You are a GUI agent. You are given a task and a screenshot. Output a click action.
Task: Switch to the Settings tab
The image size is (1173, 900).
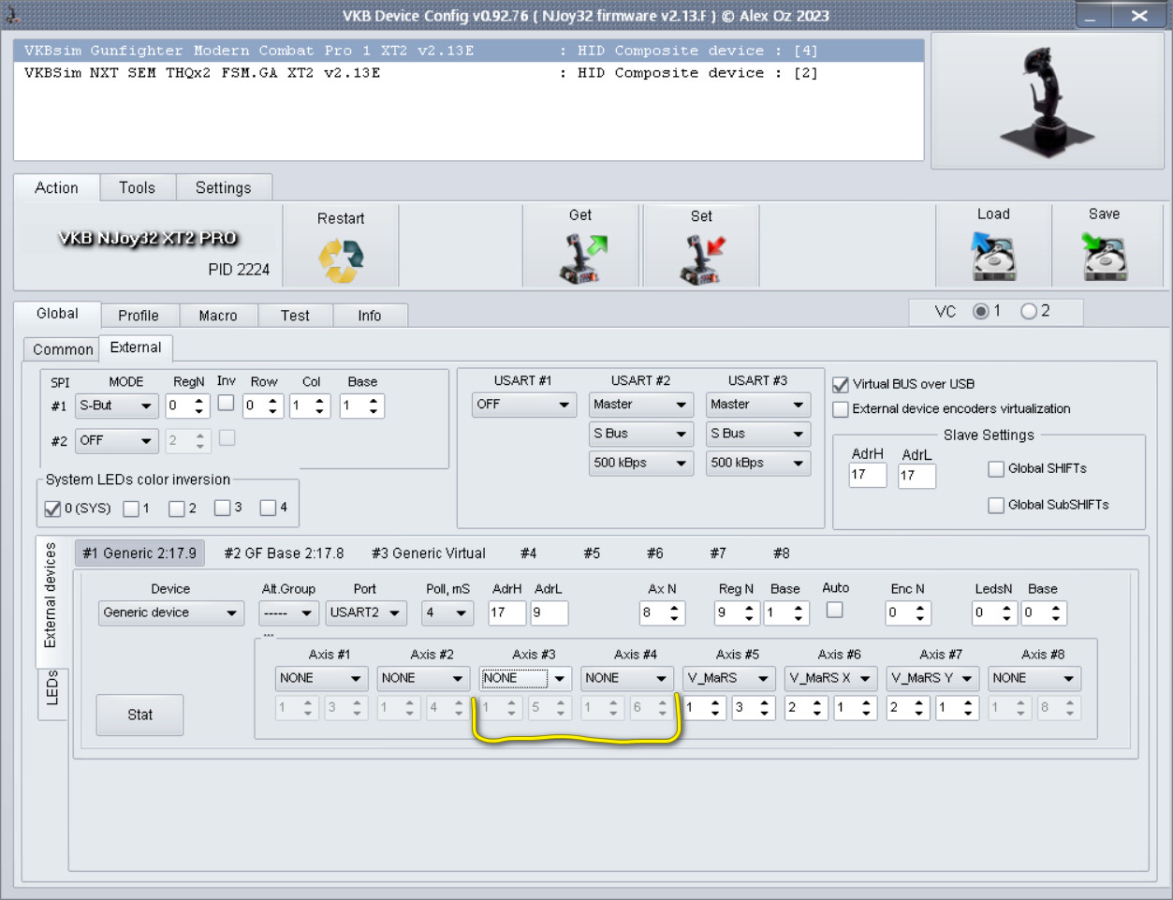[223, 188]
